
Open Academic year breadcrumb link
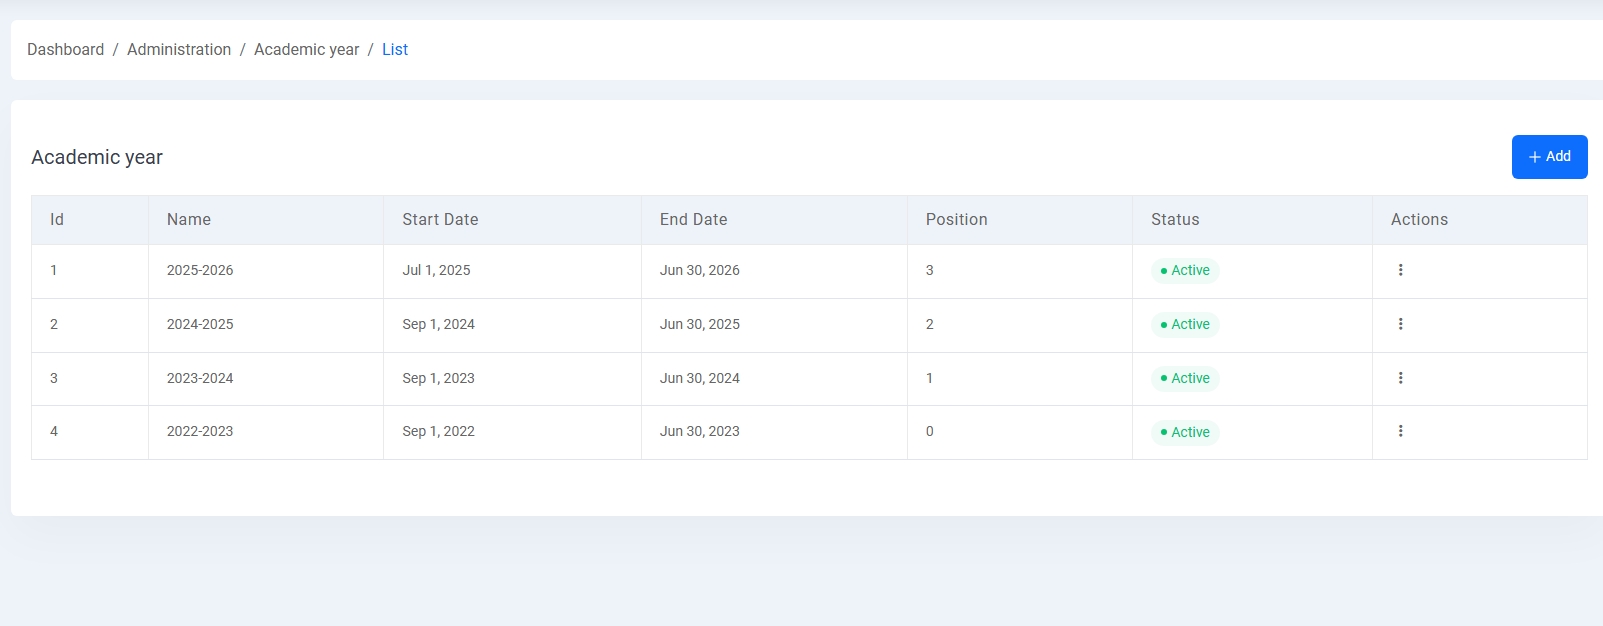[306, 50]
